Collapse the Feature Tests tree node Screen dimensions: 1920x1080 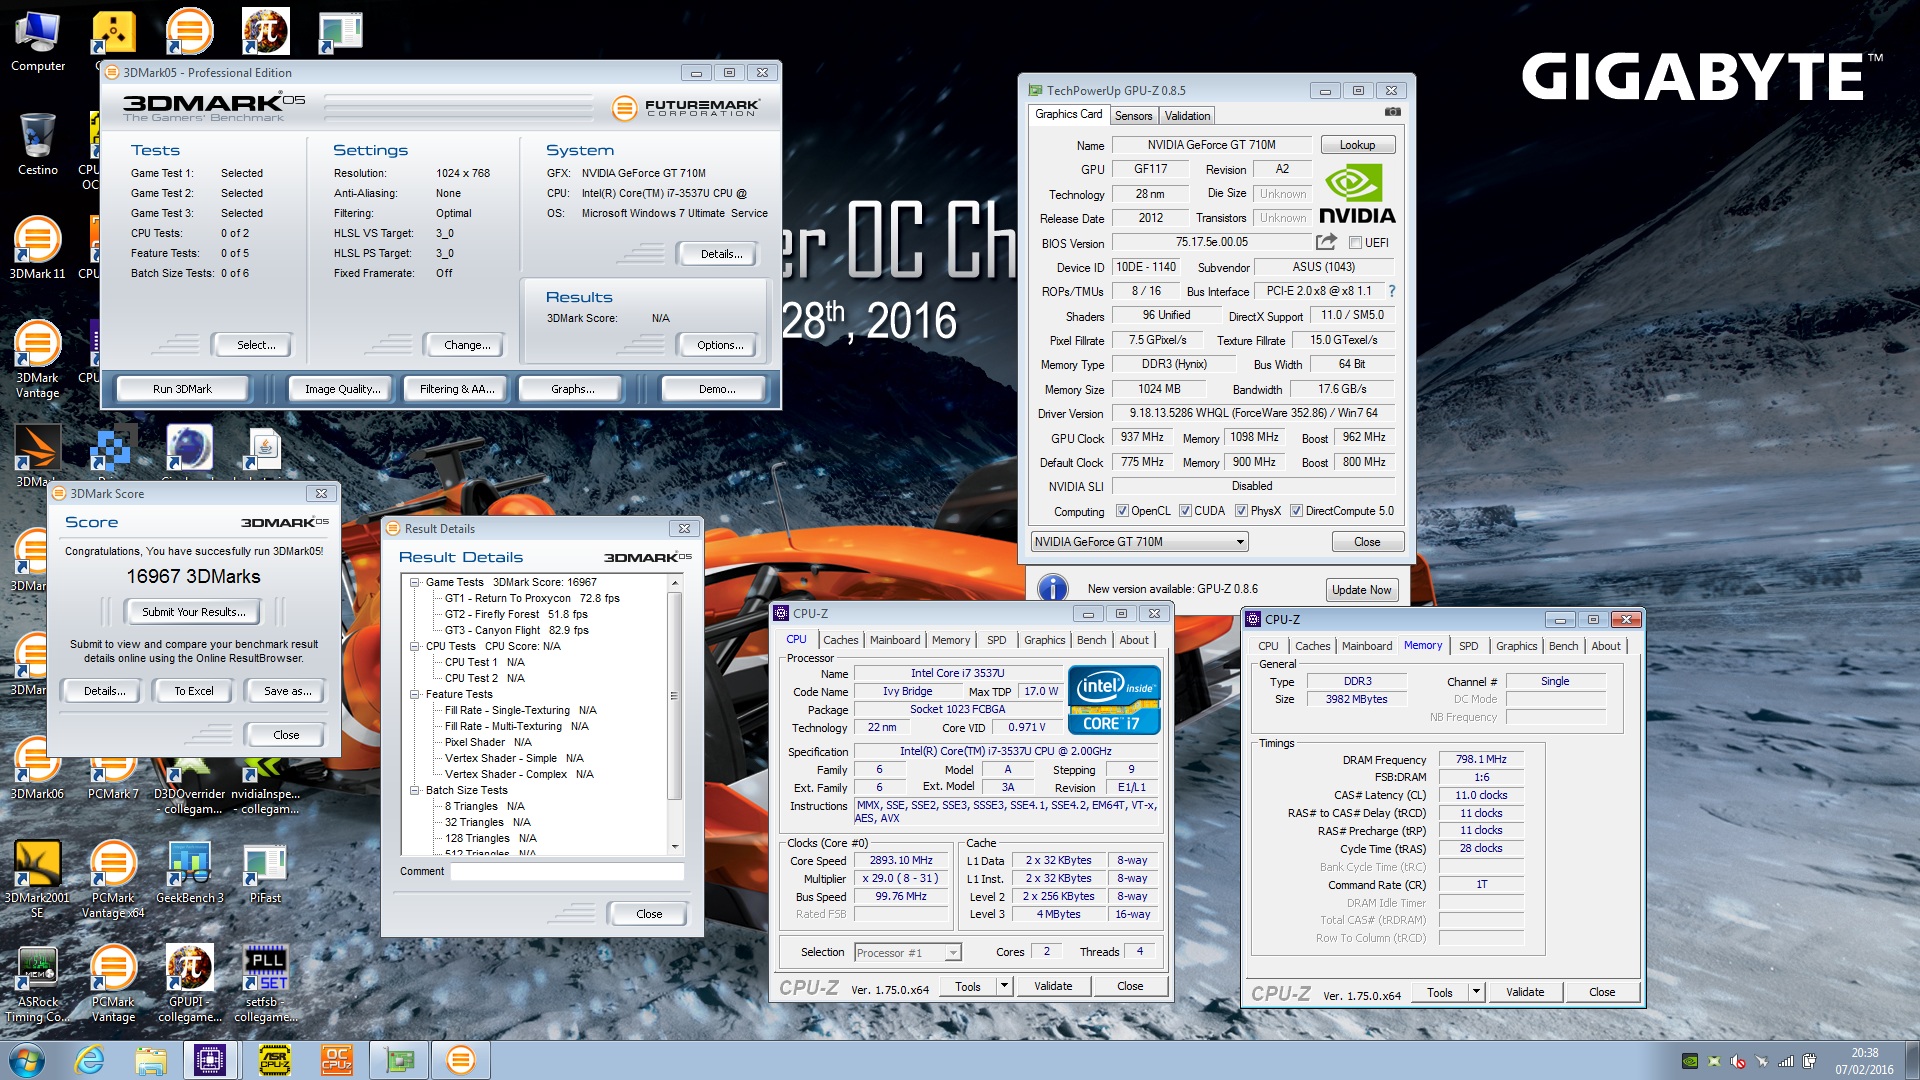pyautogui.click(x=414, y=694)
